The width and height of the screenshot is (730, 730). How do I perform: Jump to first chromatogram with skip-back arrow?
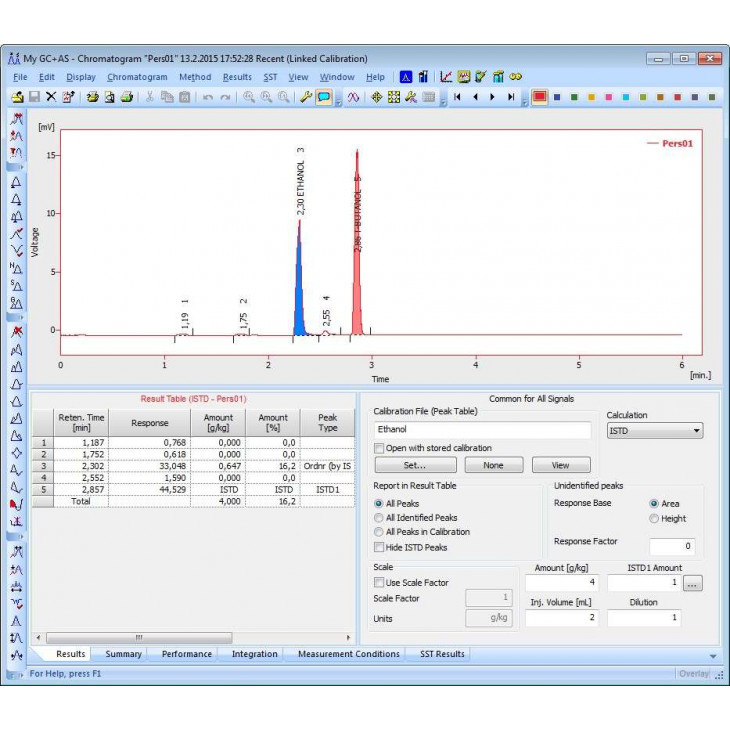pyautogui.click(x=457, y=97)
